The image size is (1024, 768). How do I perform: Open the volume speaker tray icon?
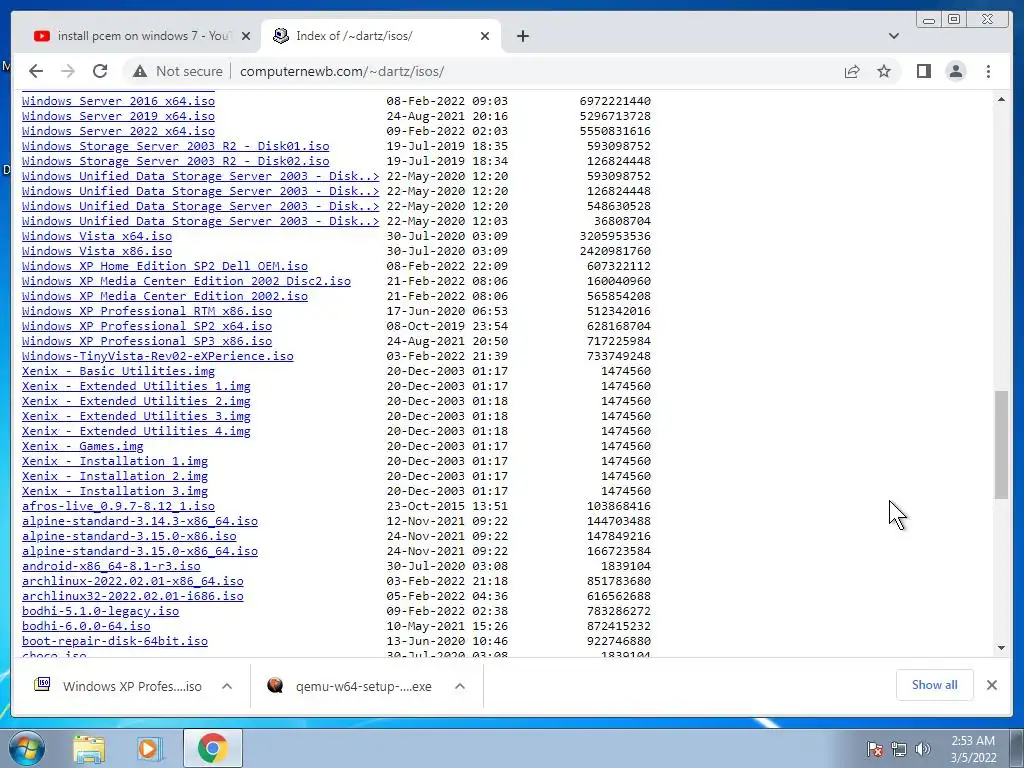coord(922,749)
